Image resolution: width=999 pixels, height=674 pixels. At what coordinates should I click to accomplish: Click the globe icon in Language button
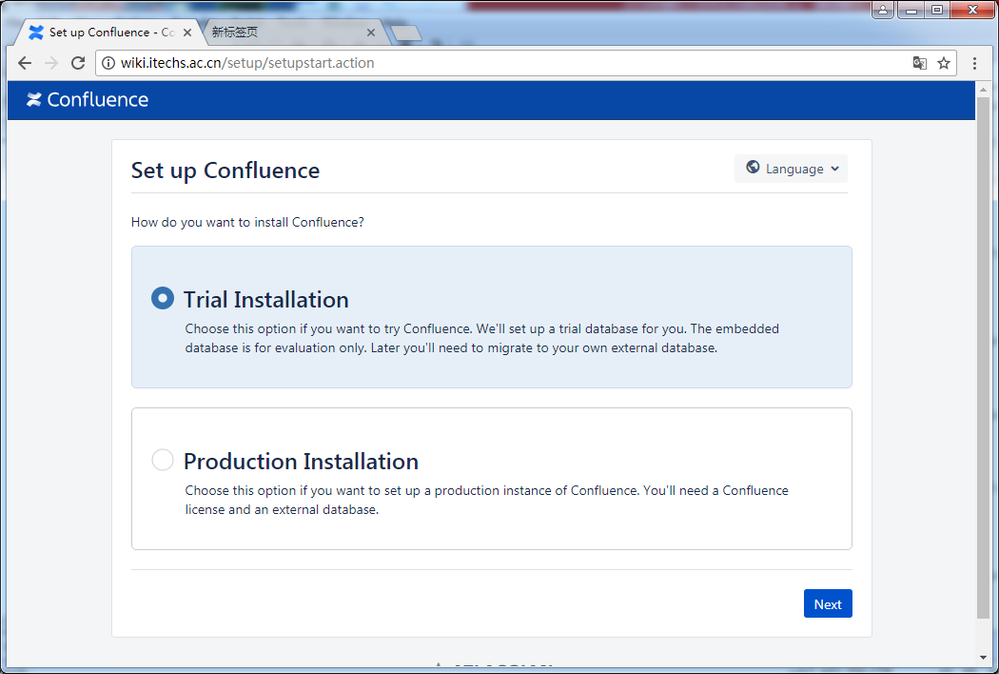point(752,167)
